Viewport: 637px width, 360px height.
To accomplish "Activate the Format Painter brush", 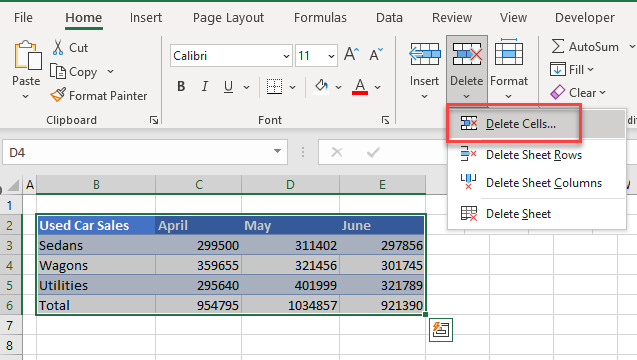I will coord(58,95).
